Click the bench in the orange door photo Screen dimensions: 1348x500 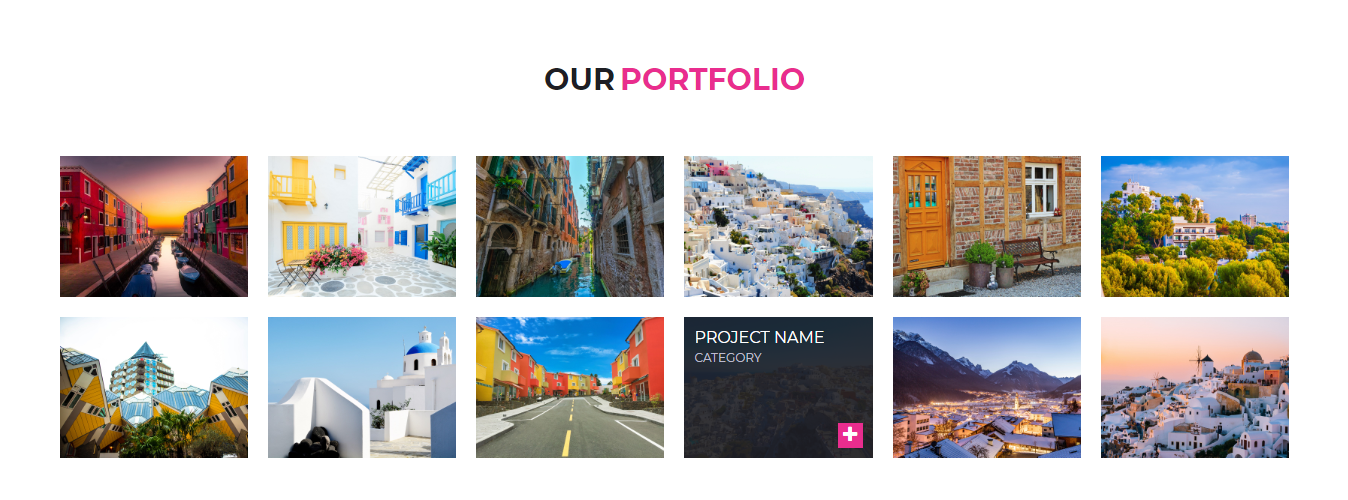(x=1030, y=257)
